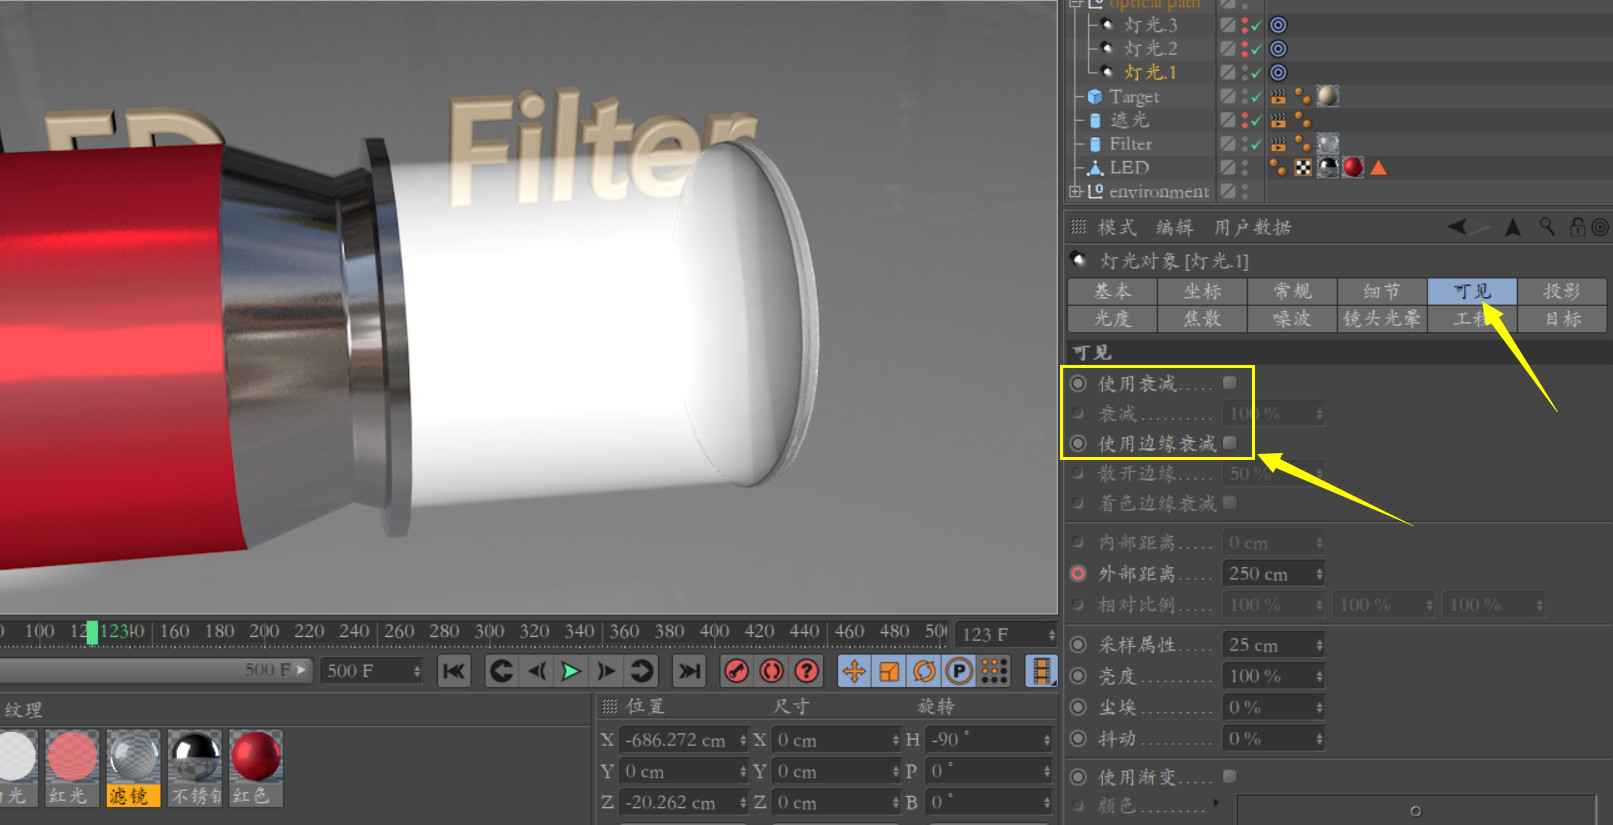
Task: Toggle point-level animation dots icon
Action: 994,671
